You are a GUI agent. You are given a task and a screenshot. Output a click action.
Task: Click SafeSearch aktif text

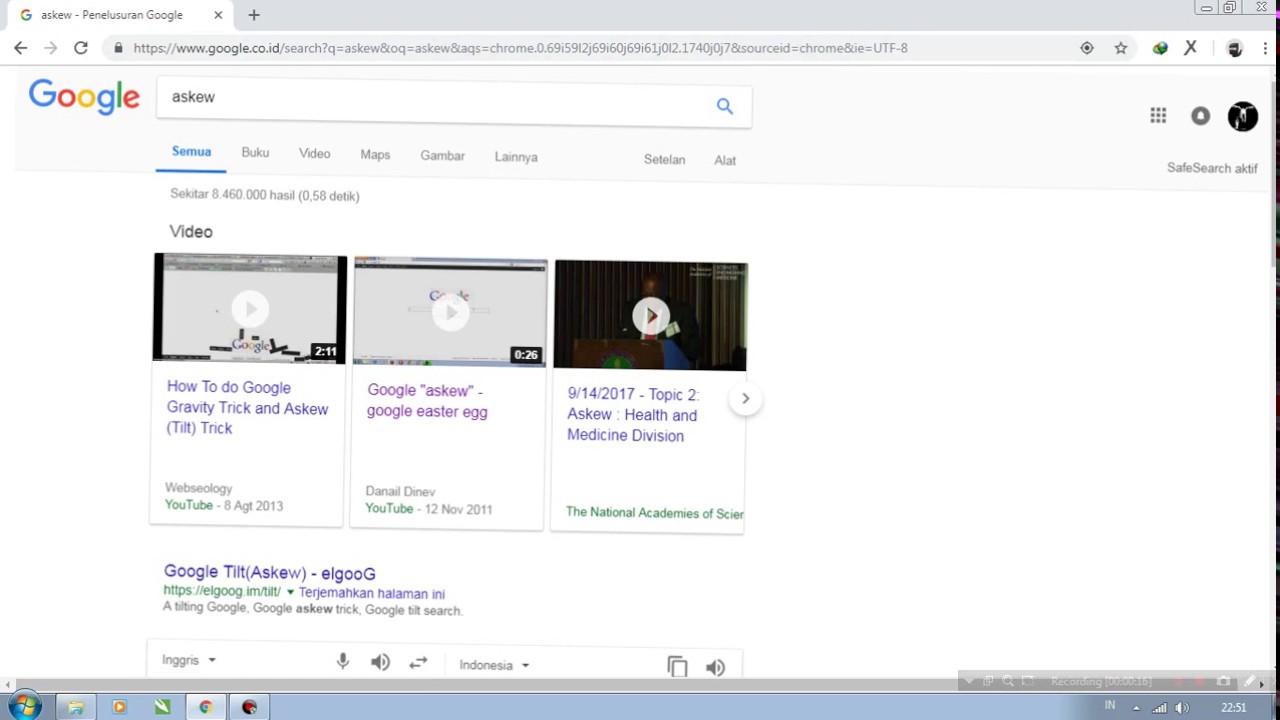[1212, 168]
